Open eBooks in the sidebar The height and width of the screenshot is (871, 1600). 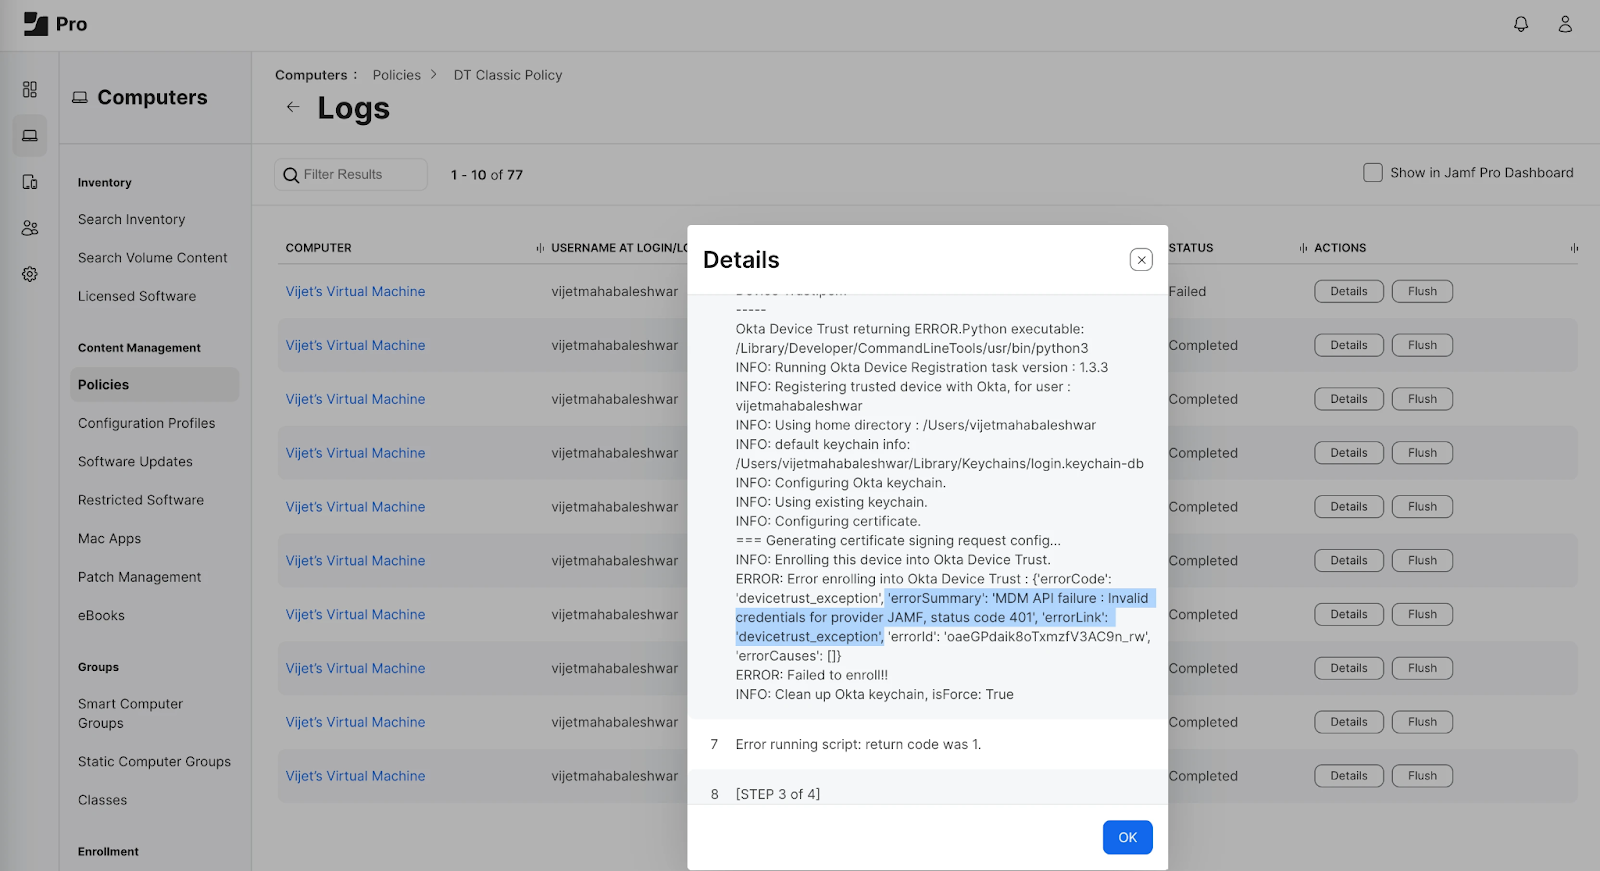click(102, 616)
